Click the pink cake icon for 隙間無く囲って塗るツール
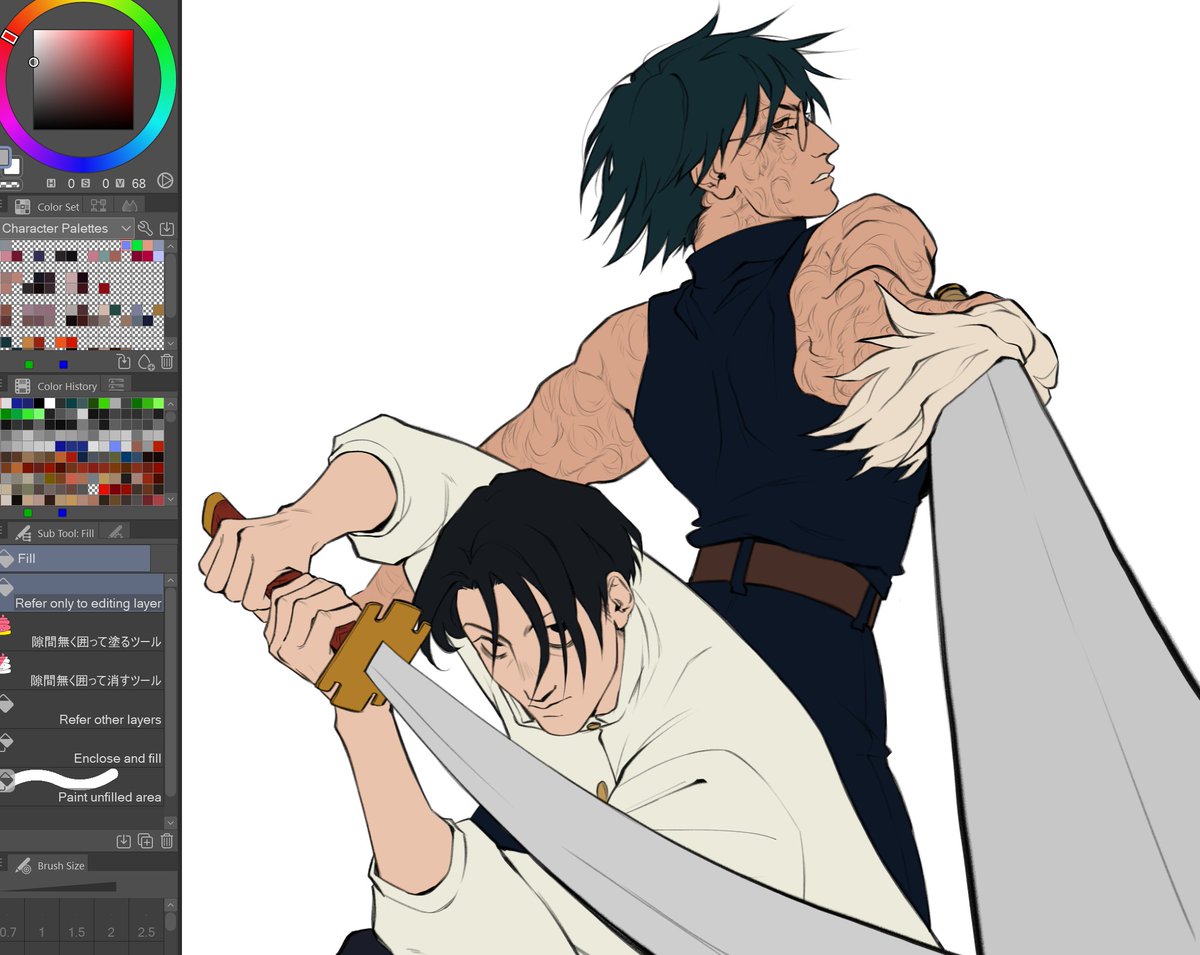Image resolution: width=1200 pixels, height=955 pixels. (x=5, y=625)
